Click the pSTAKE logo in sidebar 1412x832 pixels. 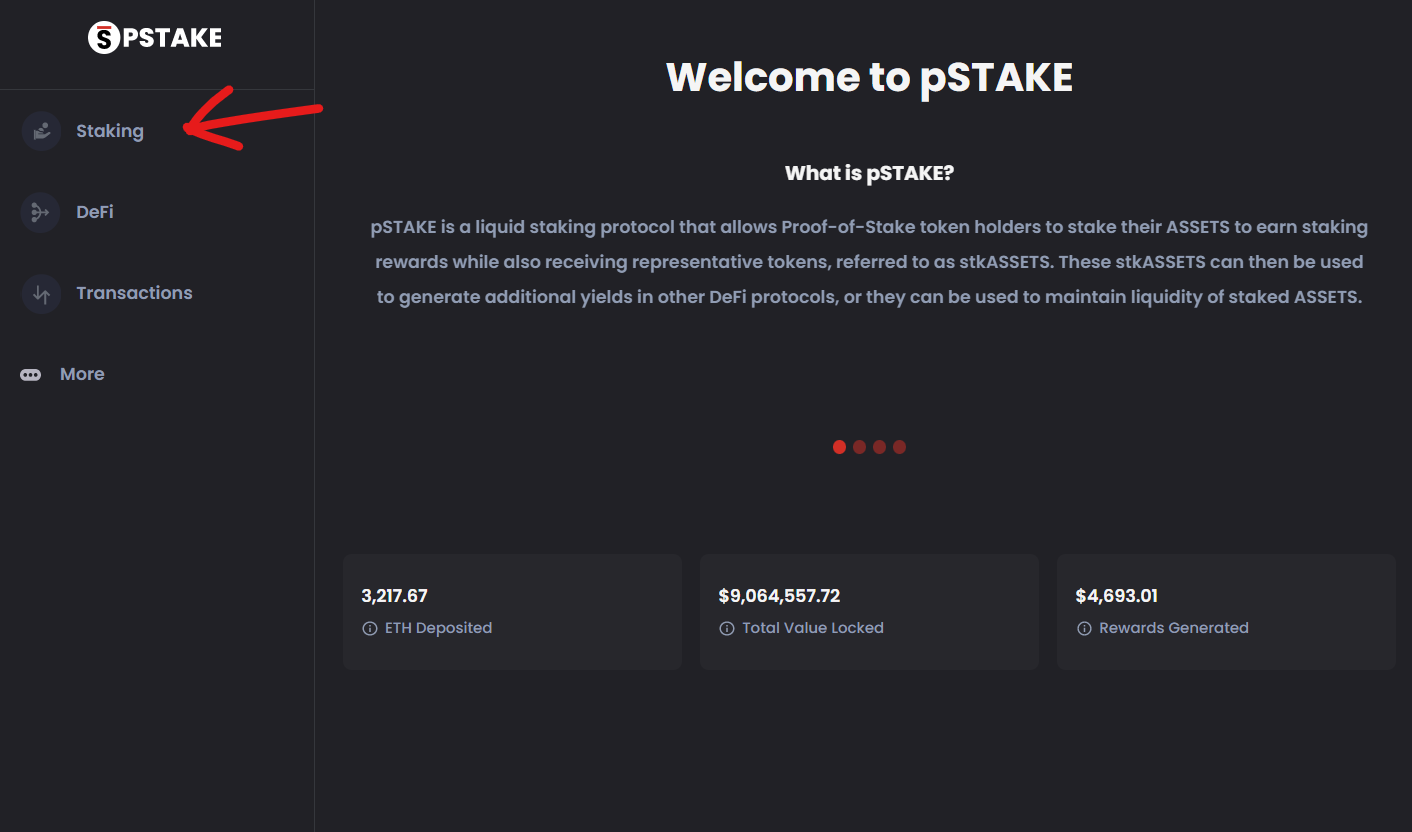[x=155, y=38]
